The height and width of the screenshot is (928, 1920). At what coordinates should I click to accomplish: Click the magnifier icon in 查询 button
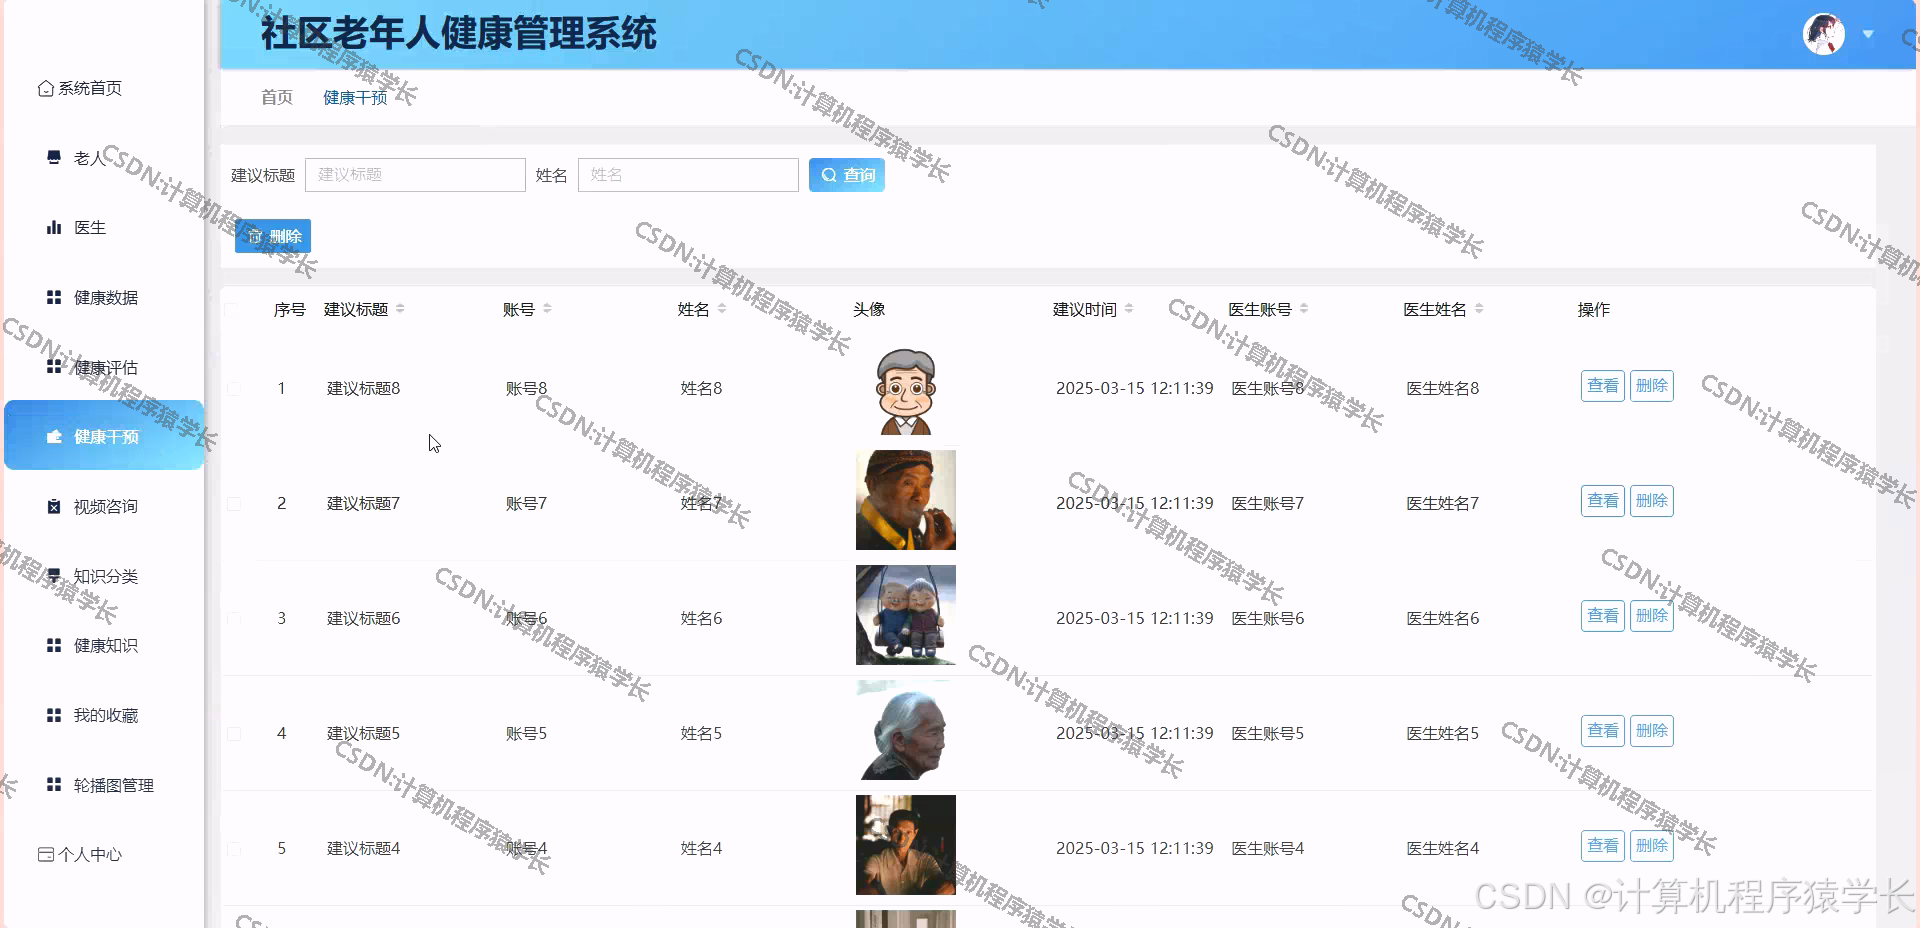(x=829, y=175)
